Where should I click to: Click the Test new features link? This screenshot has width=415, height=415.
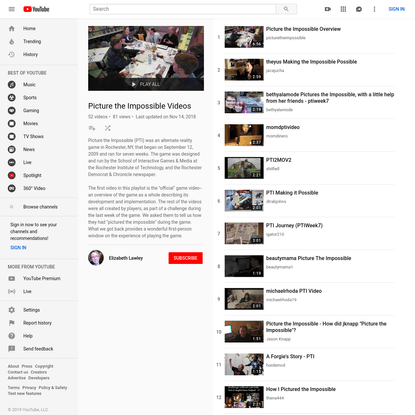tap(25, 393)
